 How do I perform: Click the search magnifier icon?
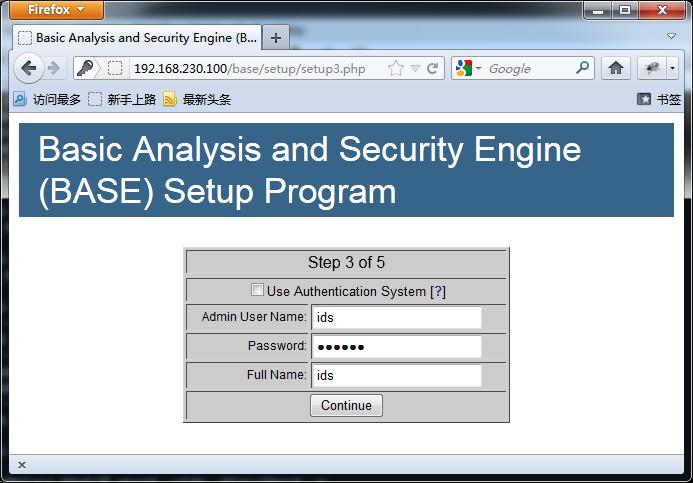[x=583, y=68]
